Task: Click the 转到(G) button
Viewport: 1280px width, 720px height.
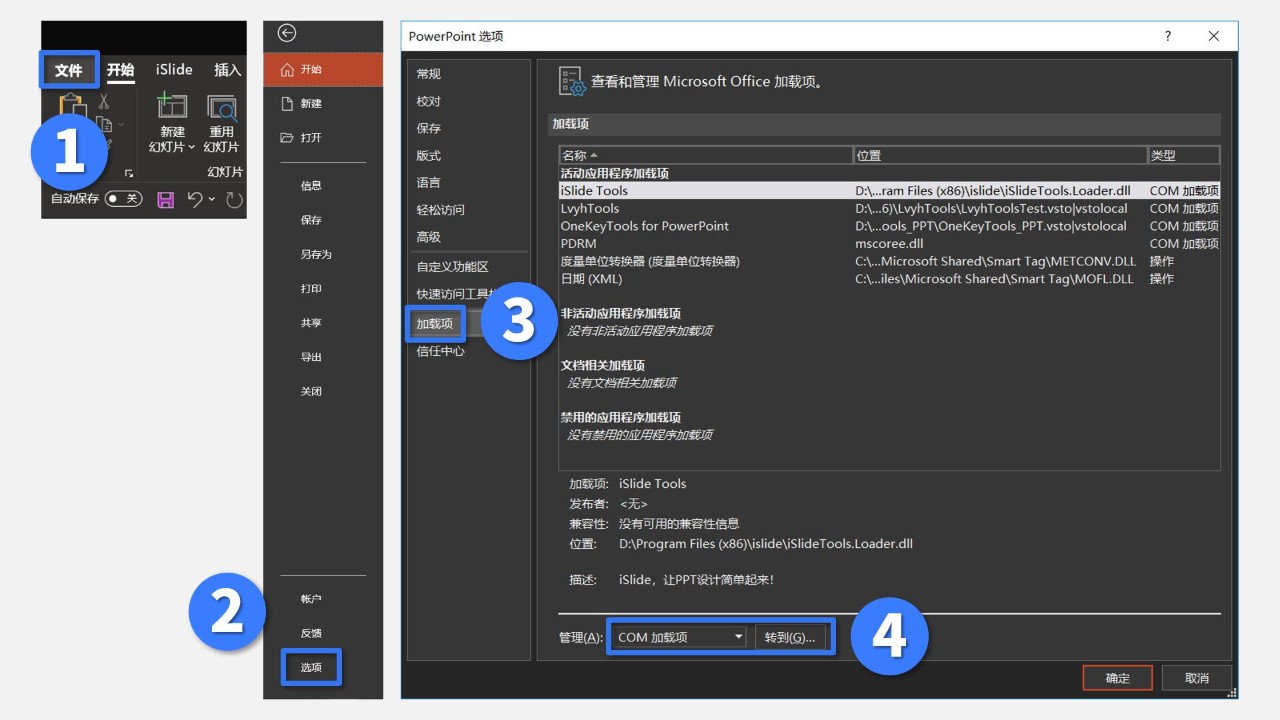Action: tap(790, 636)
